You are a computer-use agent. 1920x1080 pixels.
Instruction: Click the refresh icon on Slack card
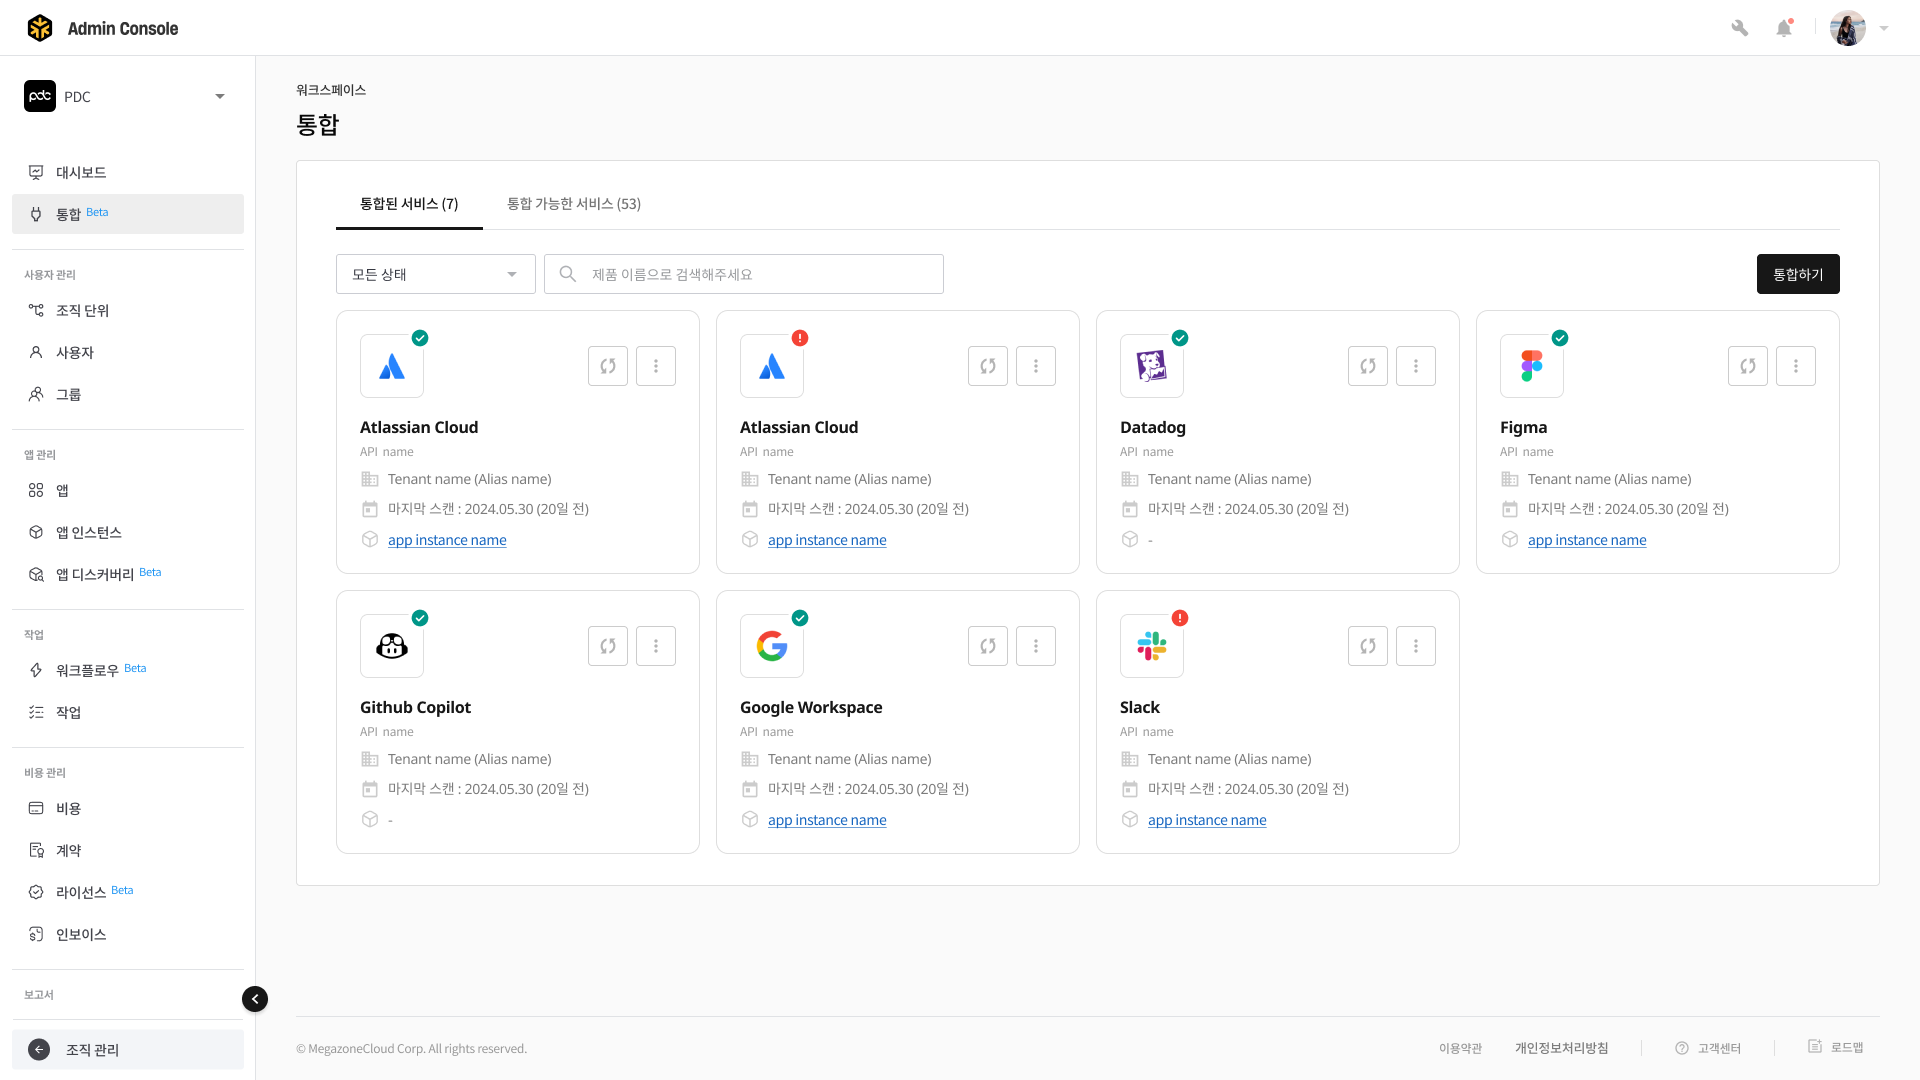[x=1368, y=646]
